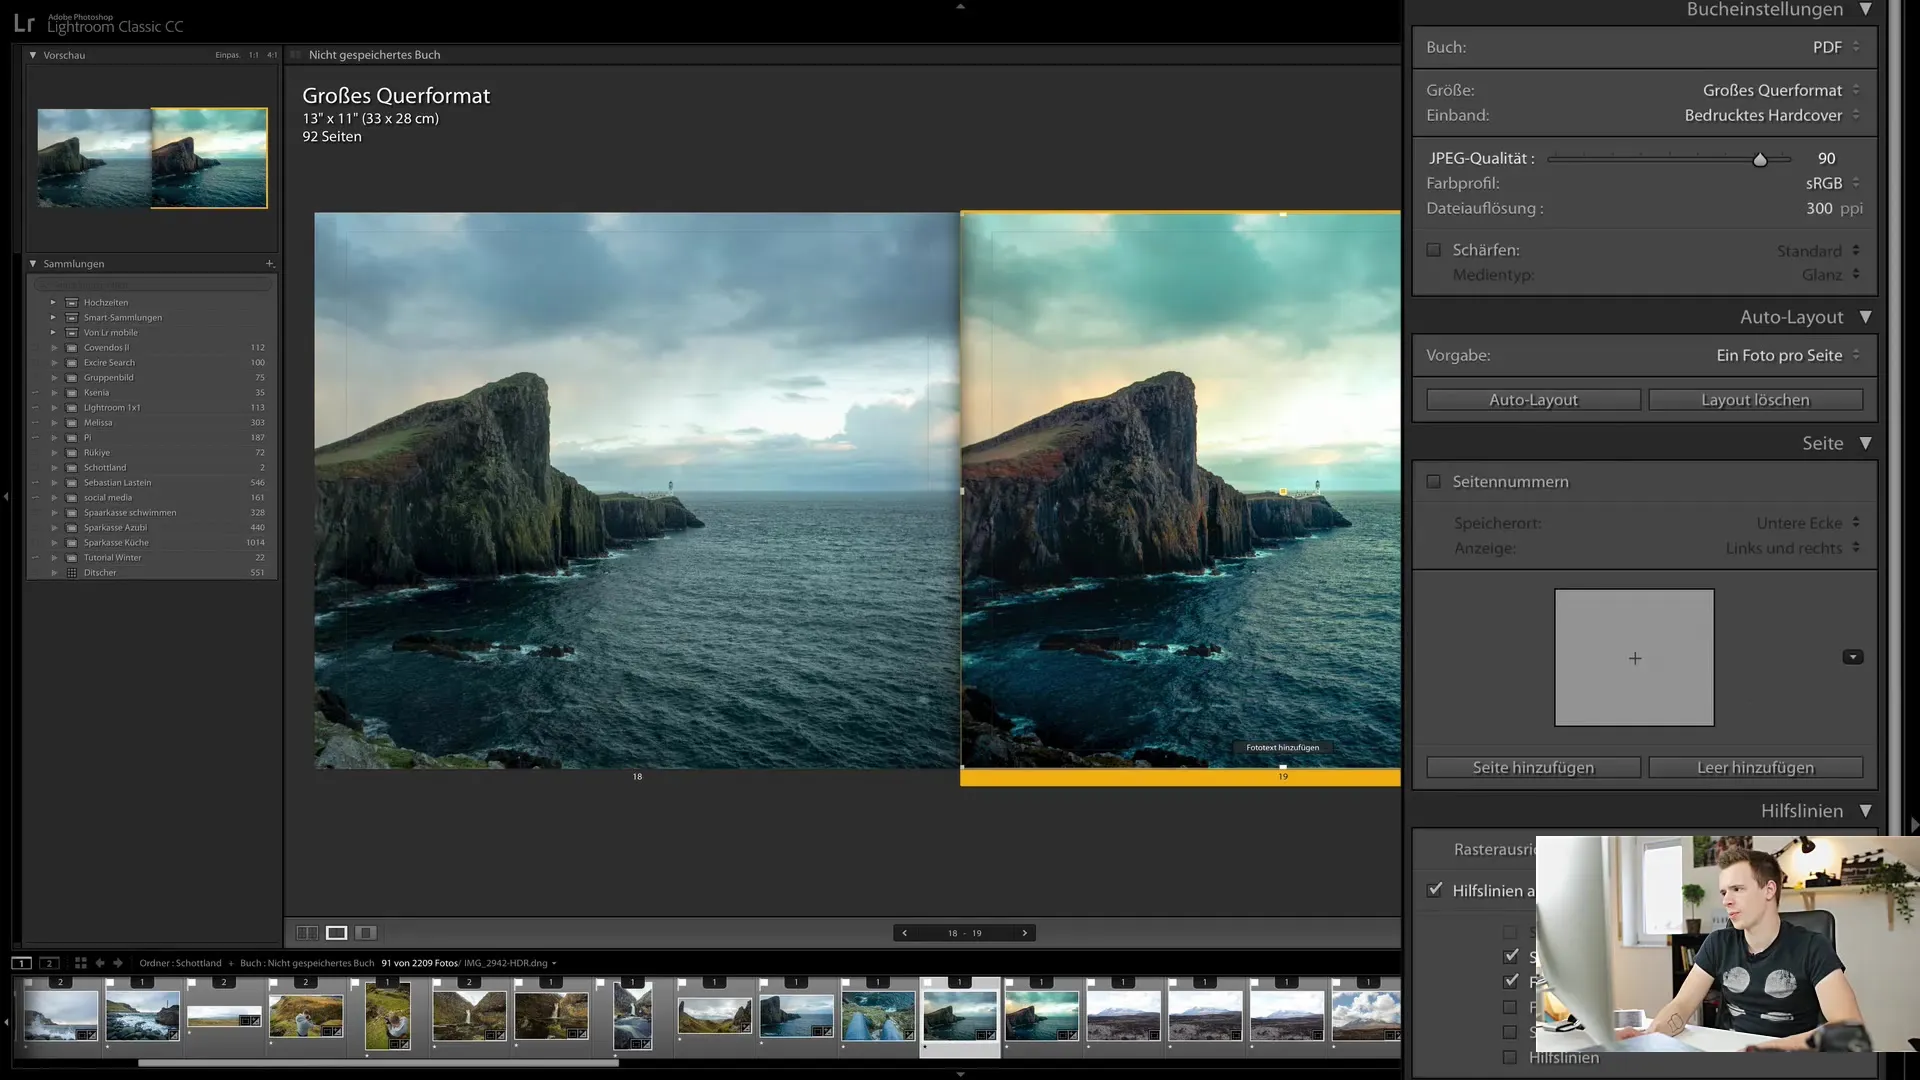
Task: Open Vorgabe Ein Foto pro Seite dropdown
Action: [x=1788, y=355]
